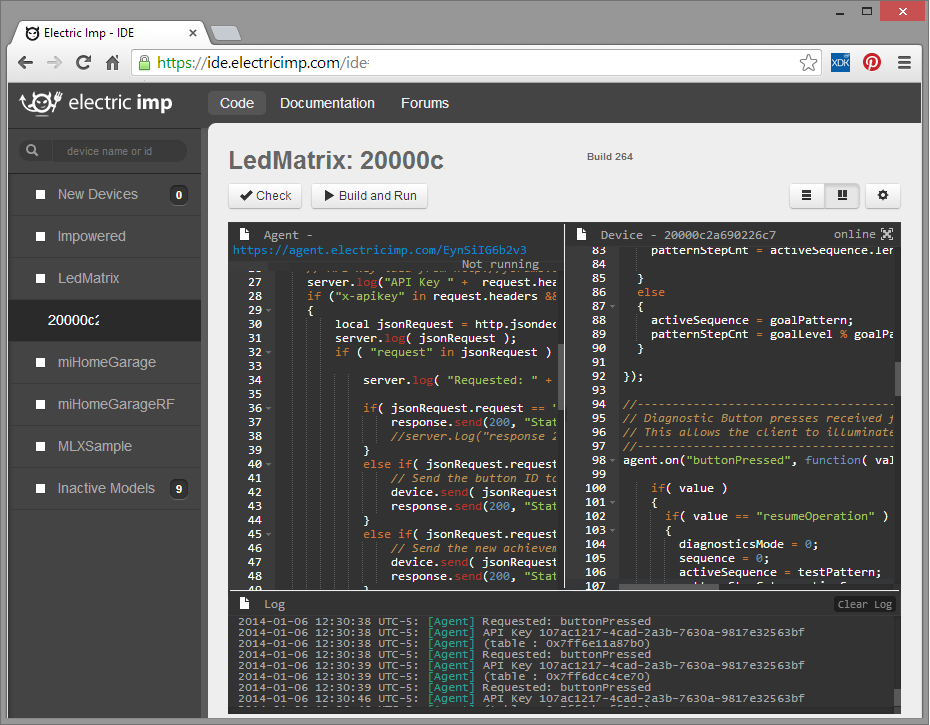Collapse code fold at device line 87
930x725 pixels.
point(613,307)
